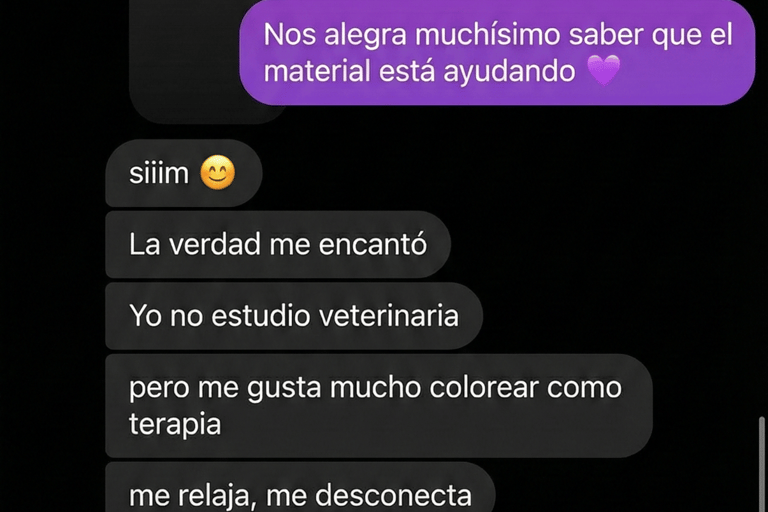Click the word 'encantó' in received message
Screen dimensions: 768x512
373,244
